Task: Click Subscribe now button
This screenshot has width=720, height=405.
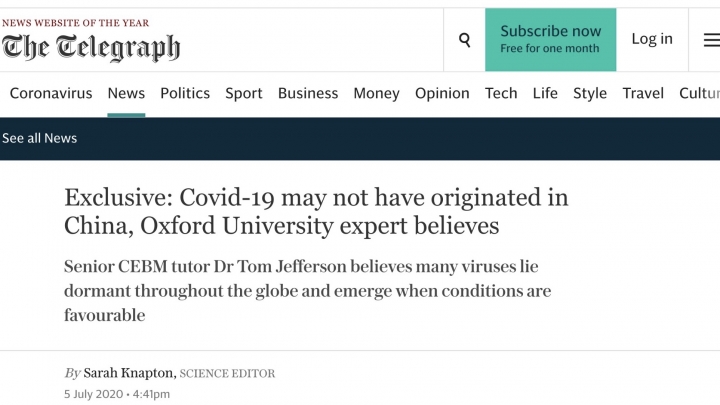Action: [550, 40]
